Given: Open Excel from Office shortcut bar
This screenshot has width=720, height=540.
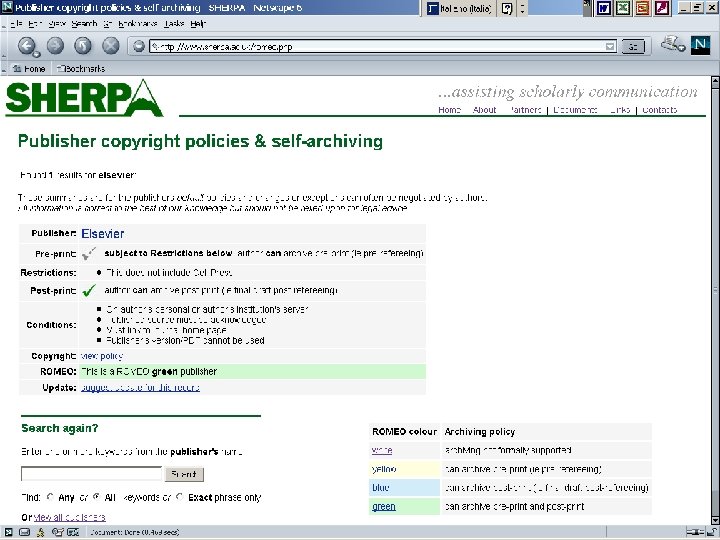Looking at the screenshot, I should [623, 8].
